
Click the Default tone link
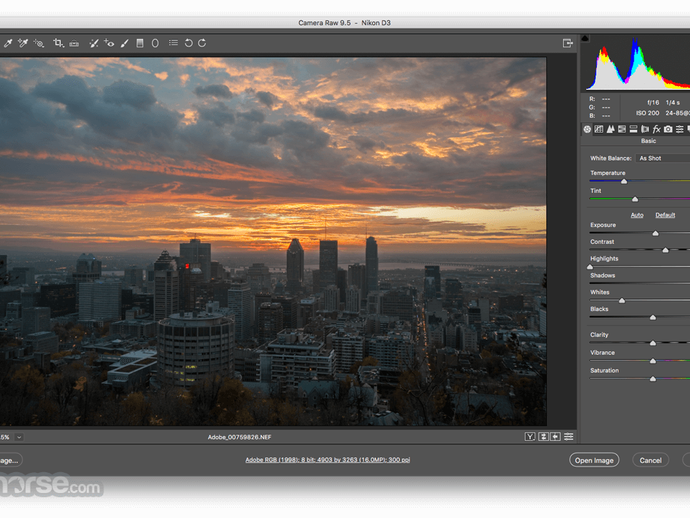pos(665,215)
